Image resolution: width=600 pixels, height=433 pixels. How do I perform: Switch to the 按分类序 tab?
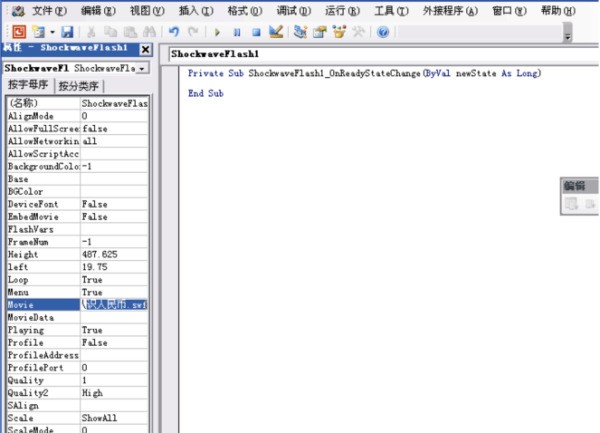[x=78, y=85]
